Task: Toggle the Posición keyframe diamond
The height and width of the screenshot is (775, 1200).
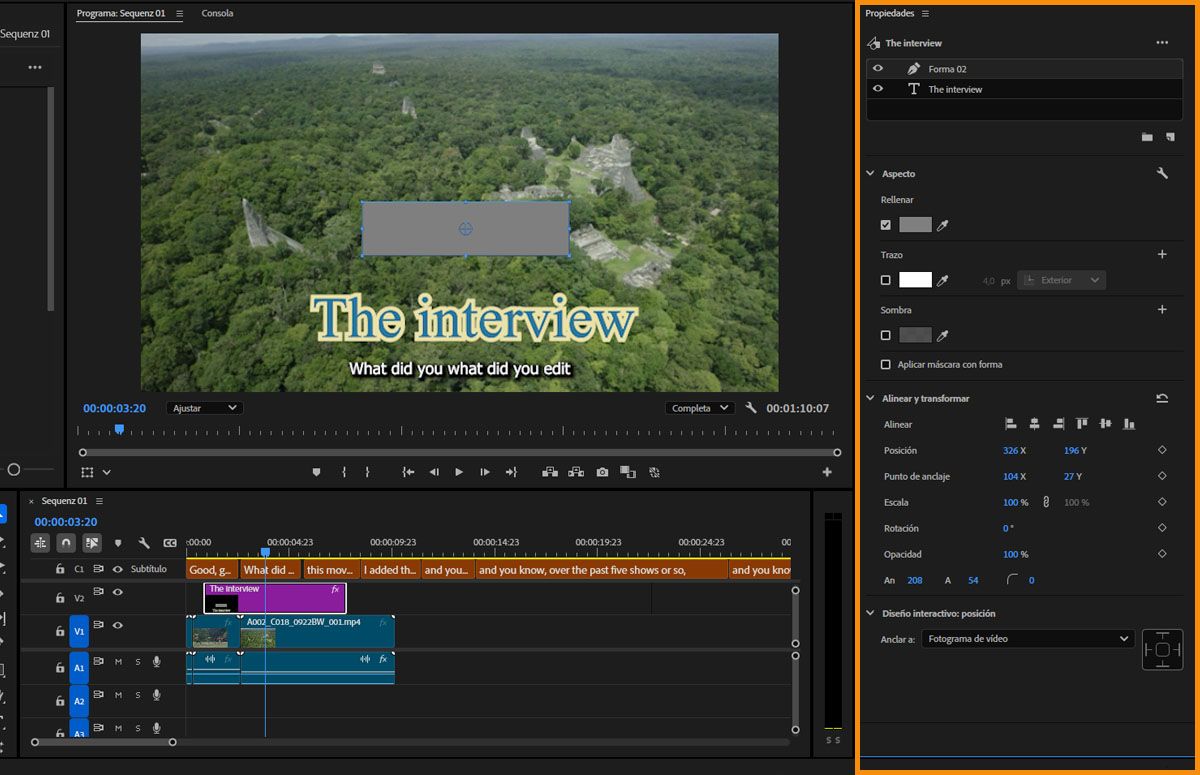Action: pyautogui.click(x=1162, y=450)
